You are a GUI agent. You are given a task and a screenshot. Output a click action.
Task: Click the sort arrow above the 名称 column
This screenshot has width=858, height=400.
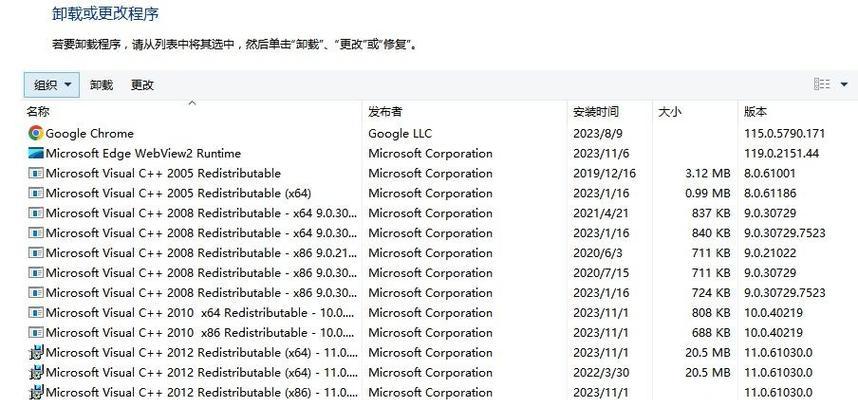[192, 102]
